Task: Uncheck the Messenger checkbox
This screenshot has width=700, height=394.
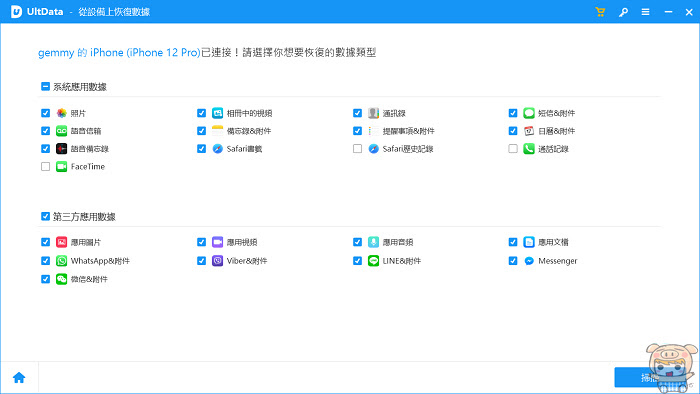Action: [x=513, y=261]
